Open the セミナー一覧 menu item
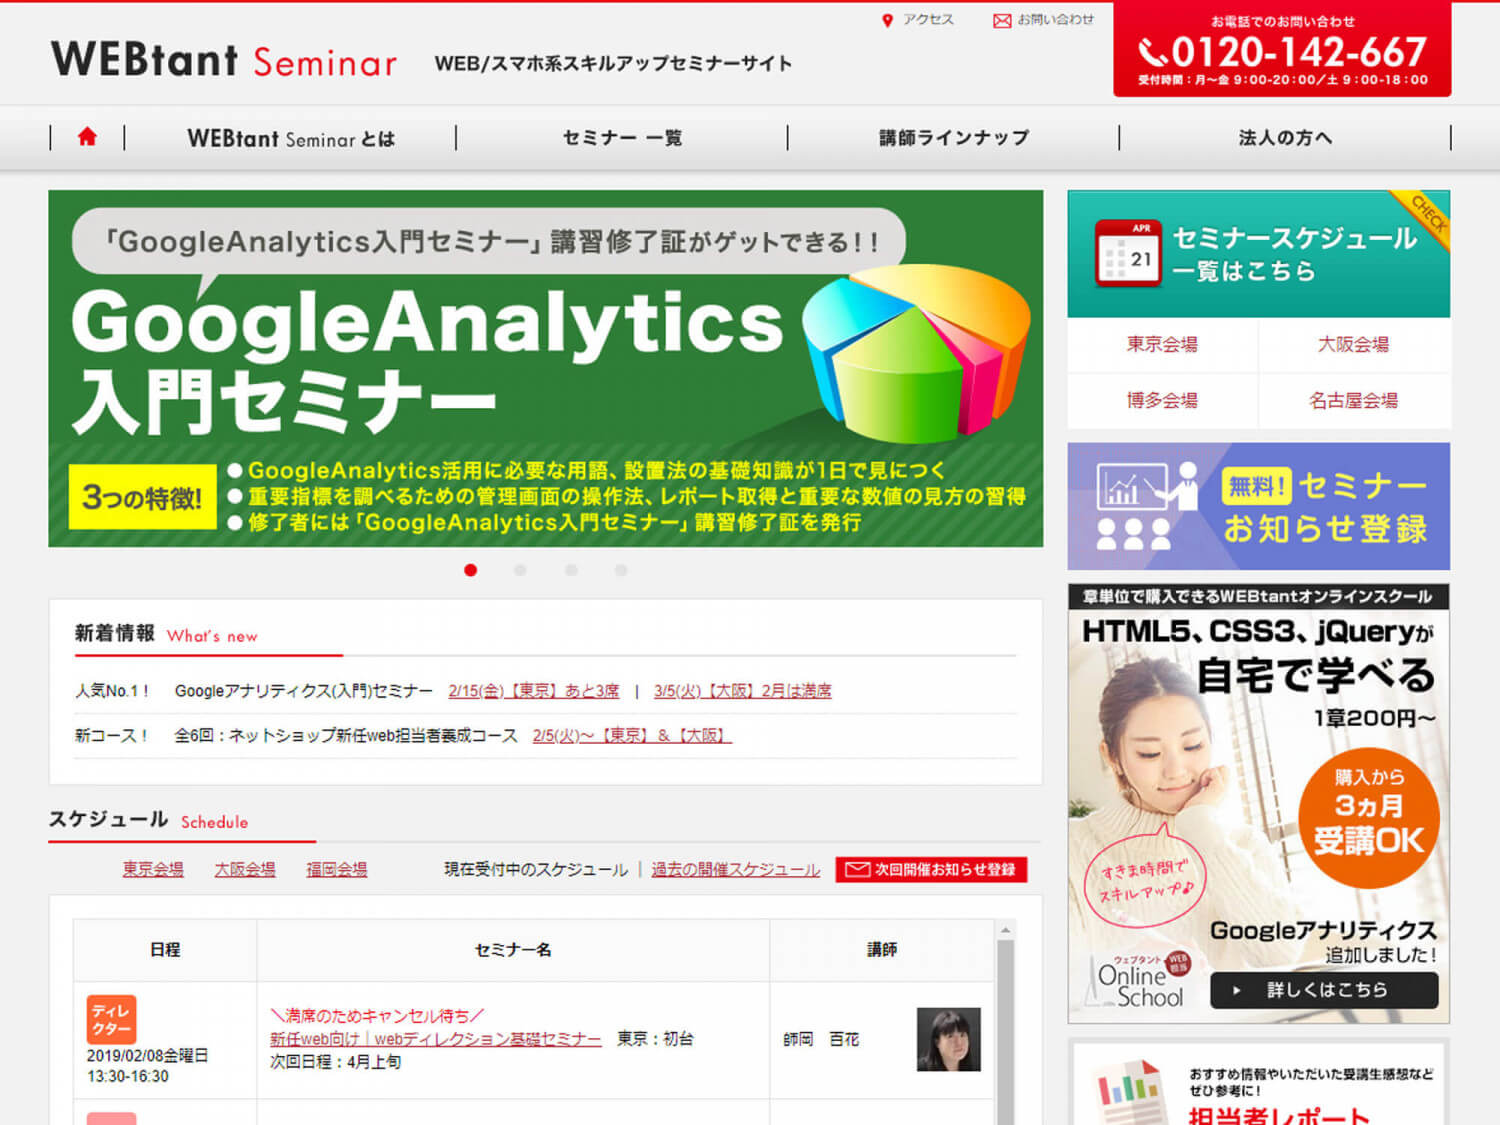 point(622,138)
